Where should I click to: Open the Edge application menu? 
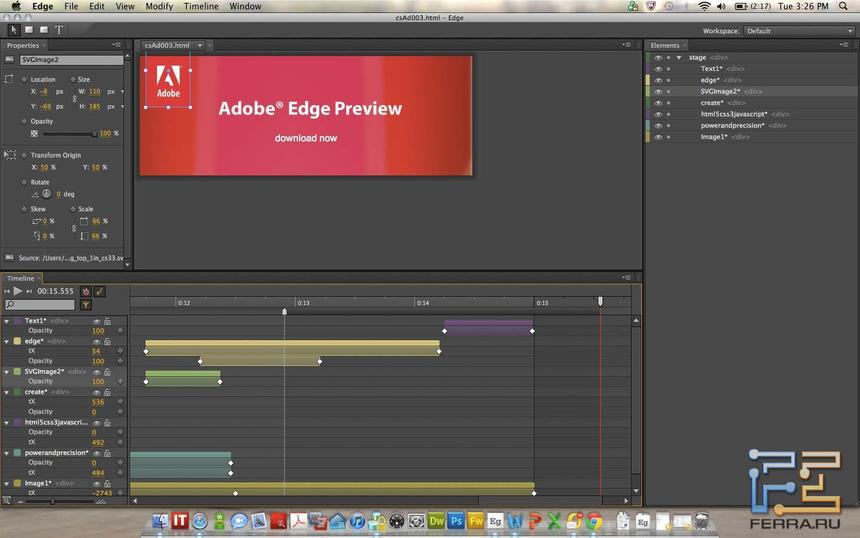(42, 6)
